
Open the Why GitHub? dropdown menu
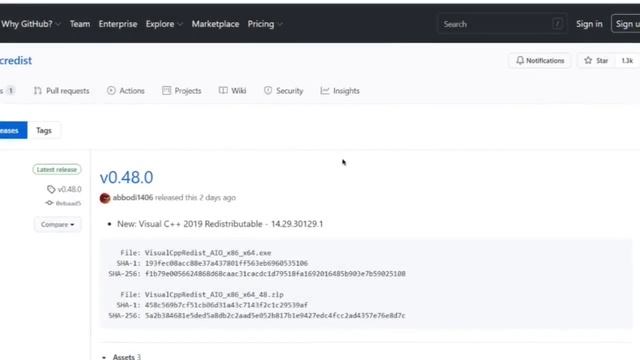[x=31, y=24]
